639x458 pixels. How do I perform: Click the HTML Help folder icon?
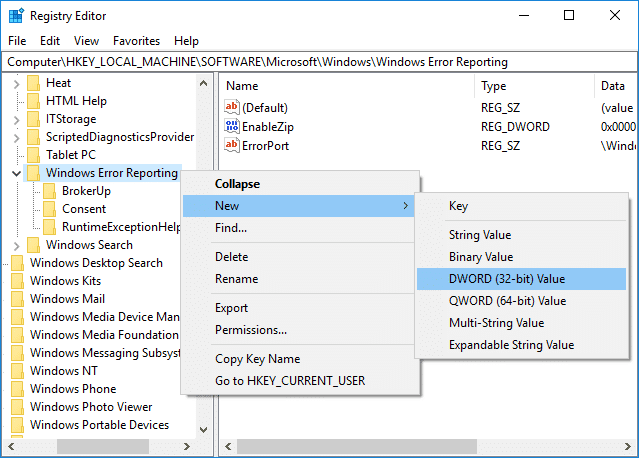coord(33,101)
